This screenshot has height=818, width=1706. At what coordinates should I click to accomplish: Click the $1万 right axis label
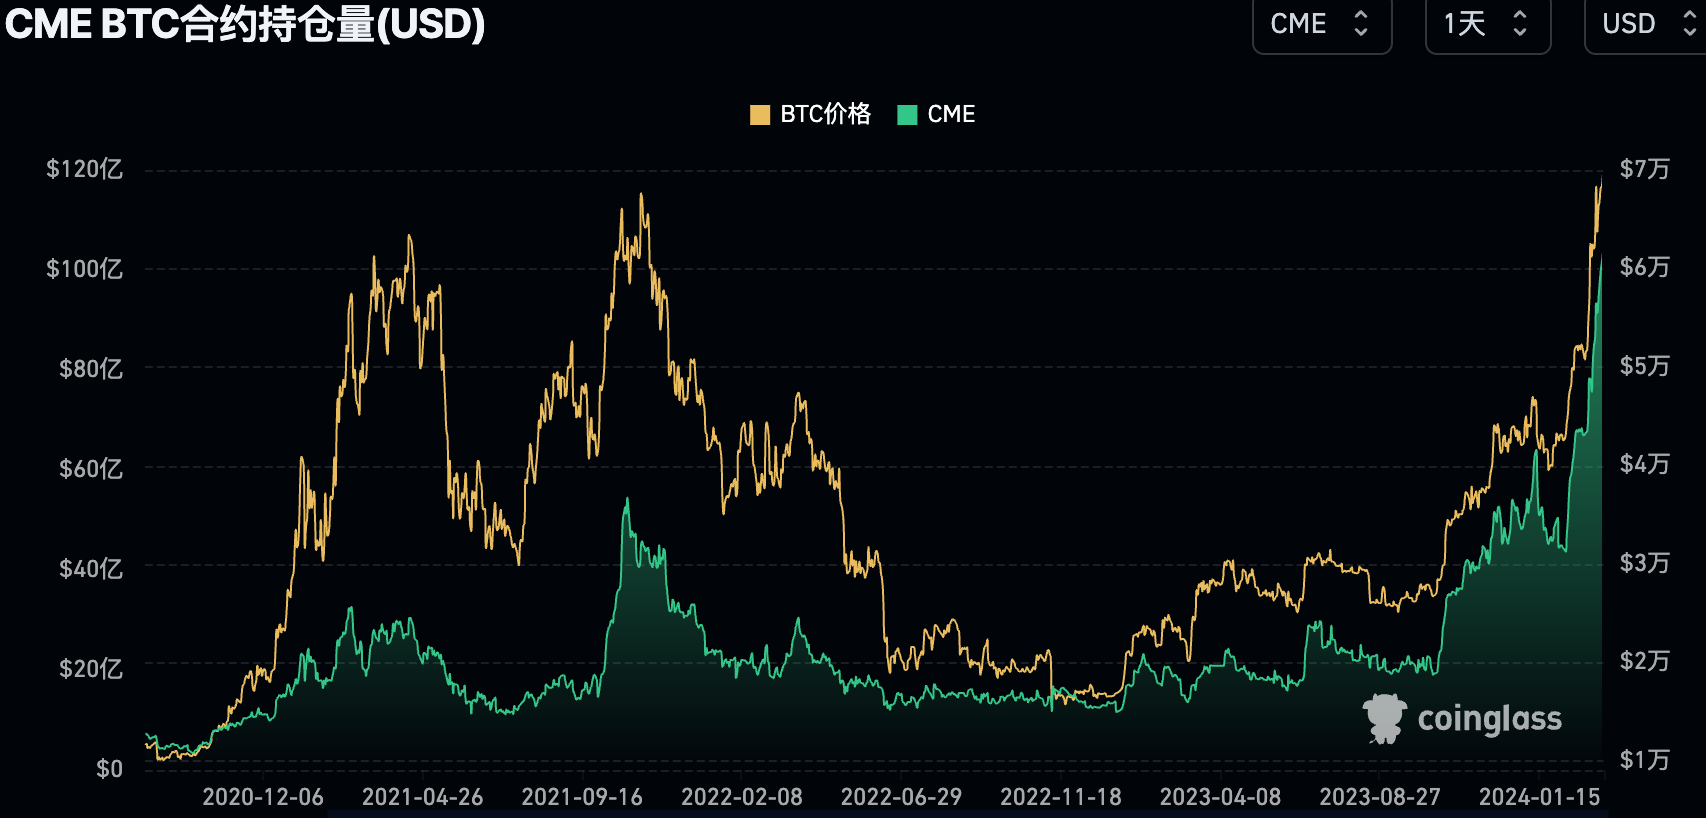(x=1645, y=760)
